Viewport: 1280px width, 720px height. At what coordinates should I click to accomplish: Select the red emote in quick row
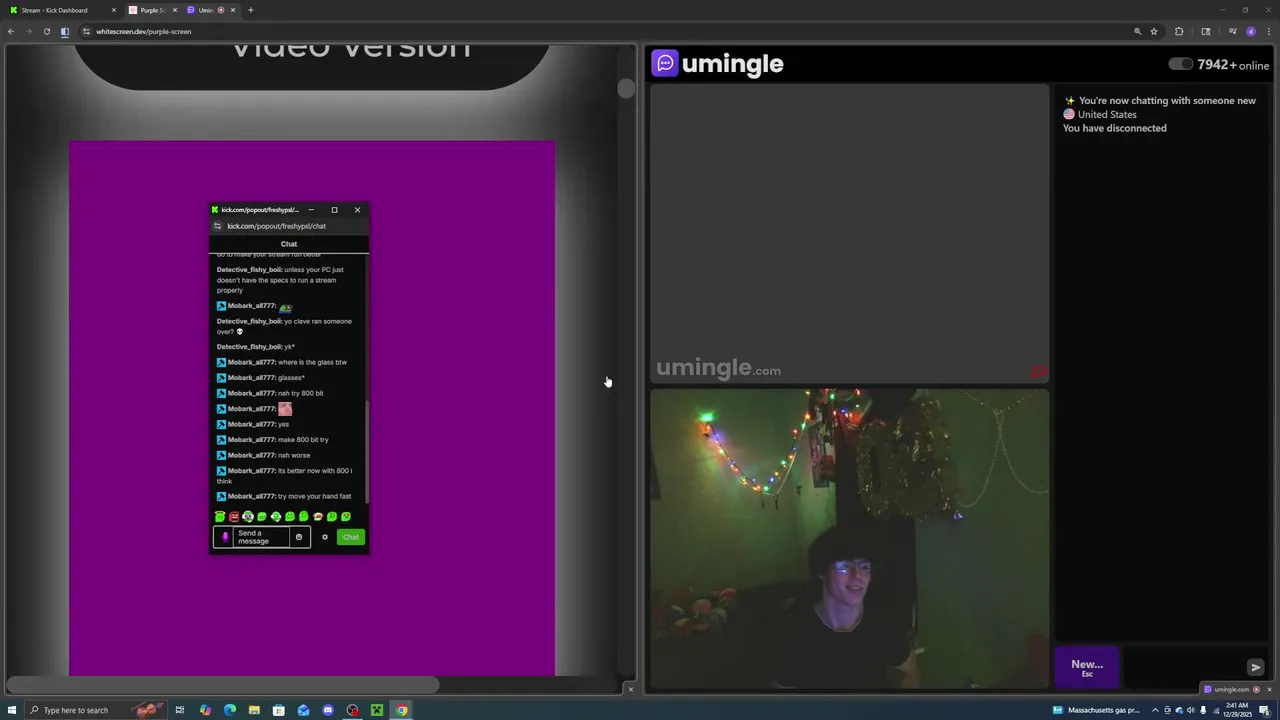pos(234,517)
